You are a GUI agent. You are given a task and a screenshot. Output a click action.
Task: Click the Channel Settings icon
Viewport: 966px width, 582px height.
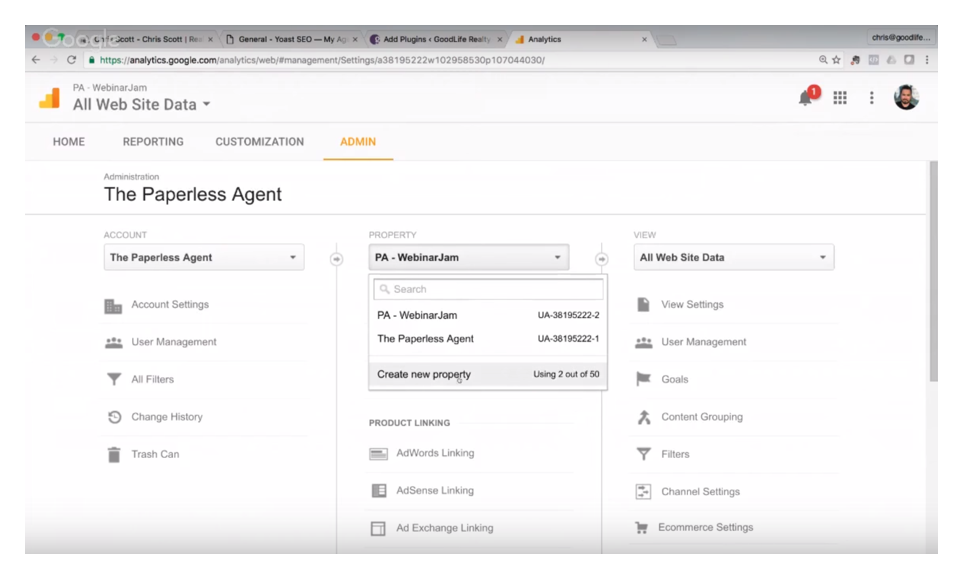click(x=643, y=491)
